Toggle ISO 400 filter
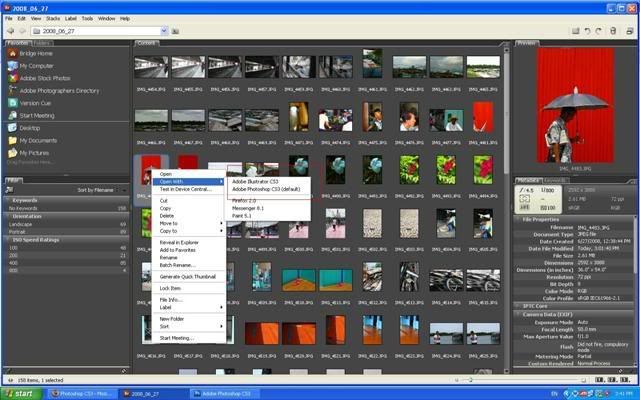This screenshot has height=400, width=640. (x=67, y=263)
